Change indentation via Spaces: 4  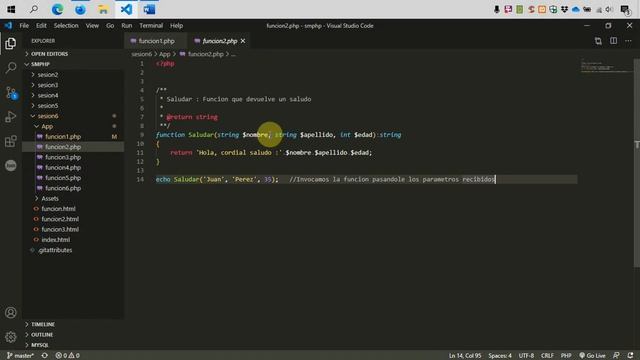click(x=500, y=356)
